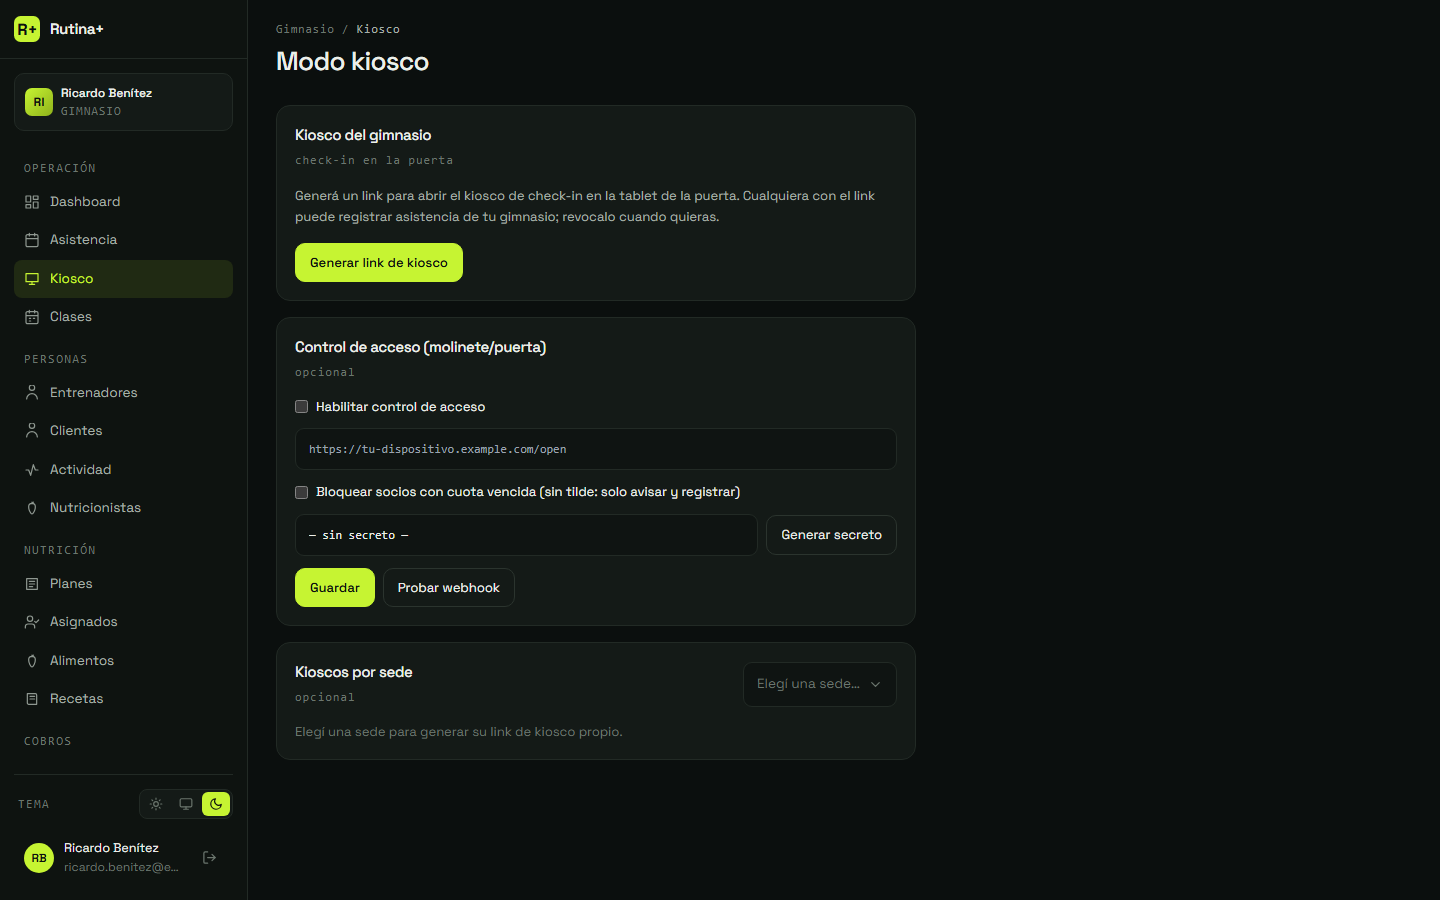Open Clientes menu item

pyautogui.click(x=123, y=431)
